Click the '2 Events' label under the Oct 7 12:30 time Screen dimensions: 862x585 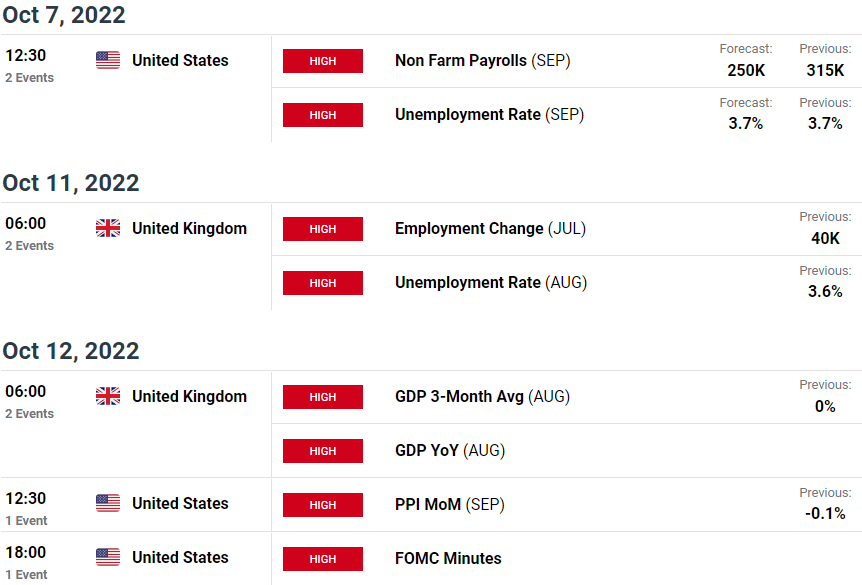(x=30, y=78)
